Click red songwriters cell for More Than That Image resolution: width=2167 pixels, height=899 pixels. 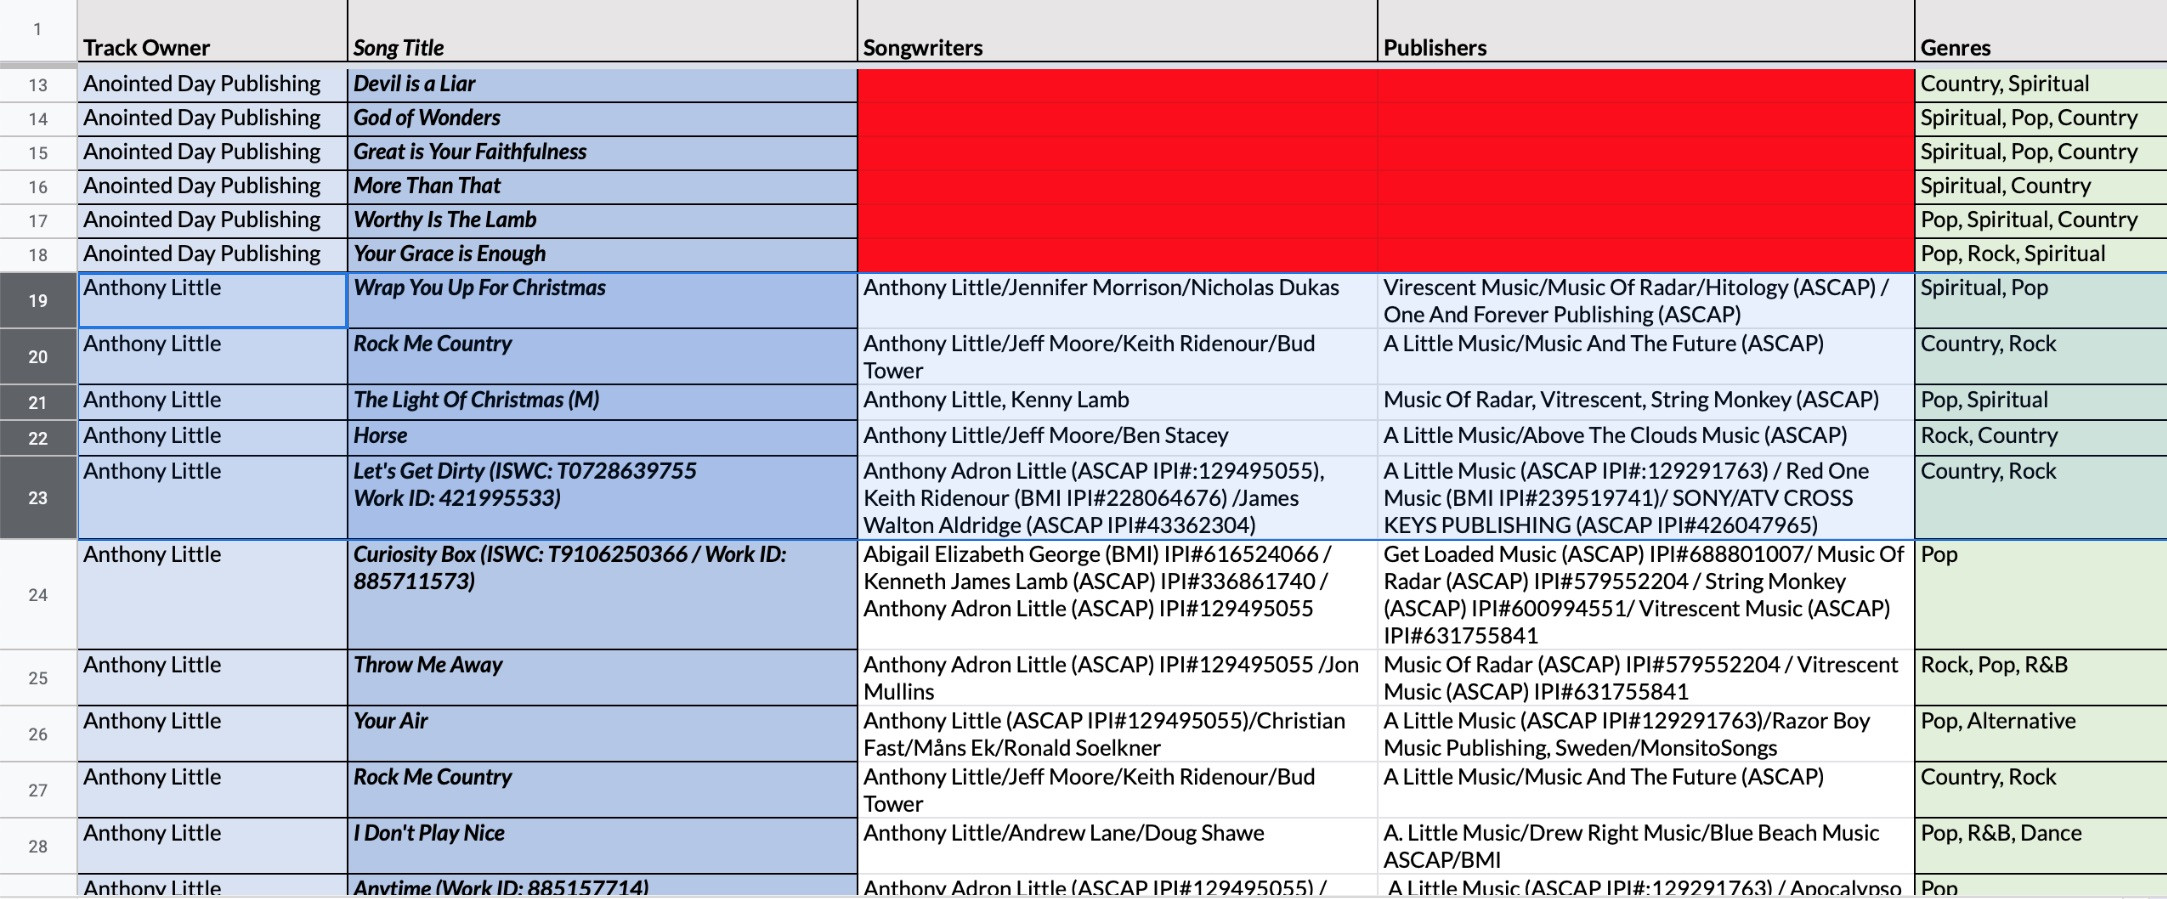point(1117,187)
